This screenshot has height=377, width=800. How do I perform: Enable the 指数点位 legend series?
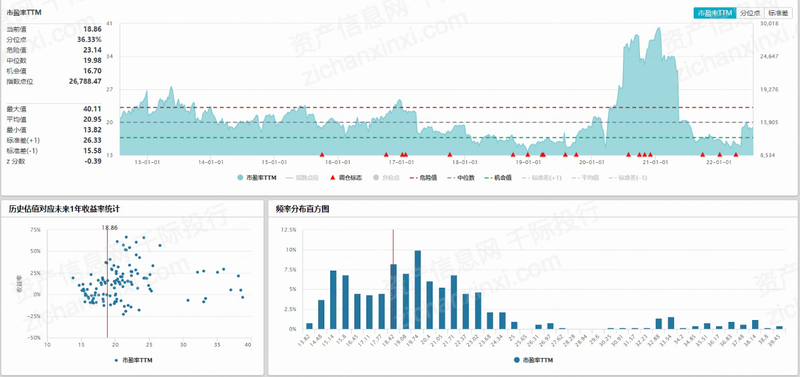303,178
